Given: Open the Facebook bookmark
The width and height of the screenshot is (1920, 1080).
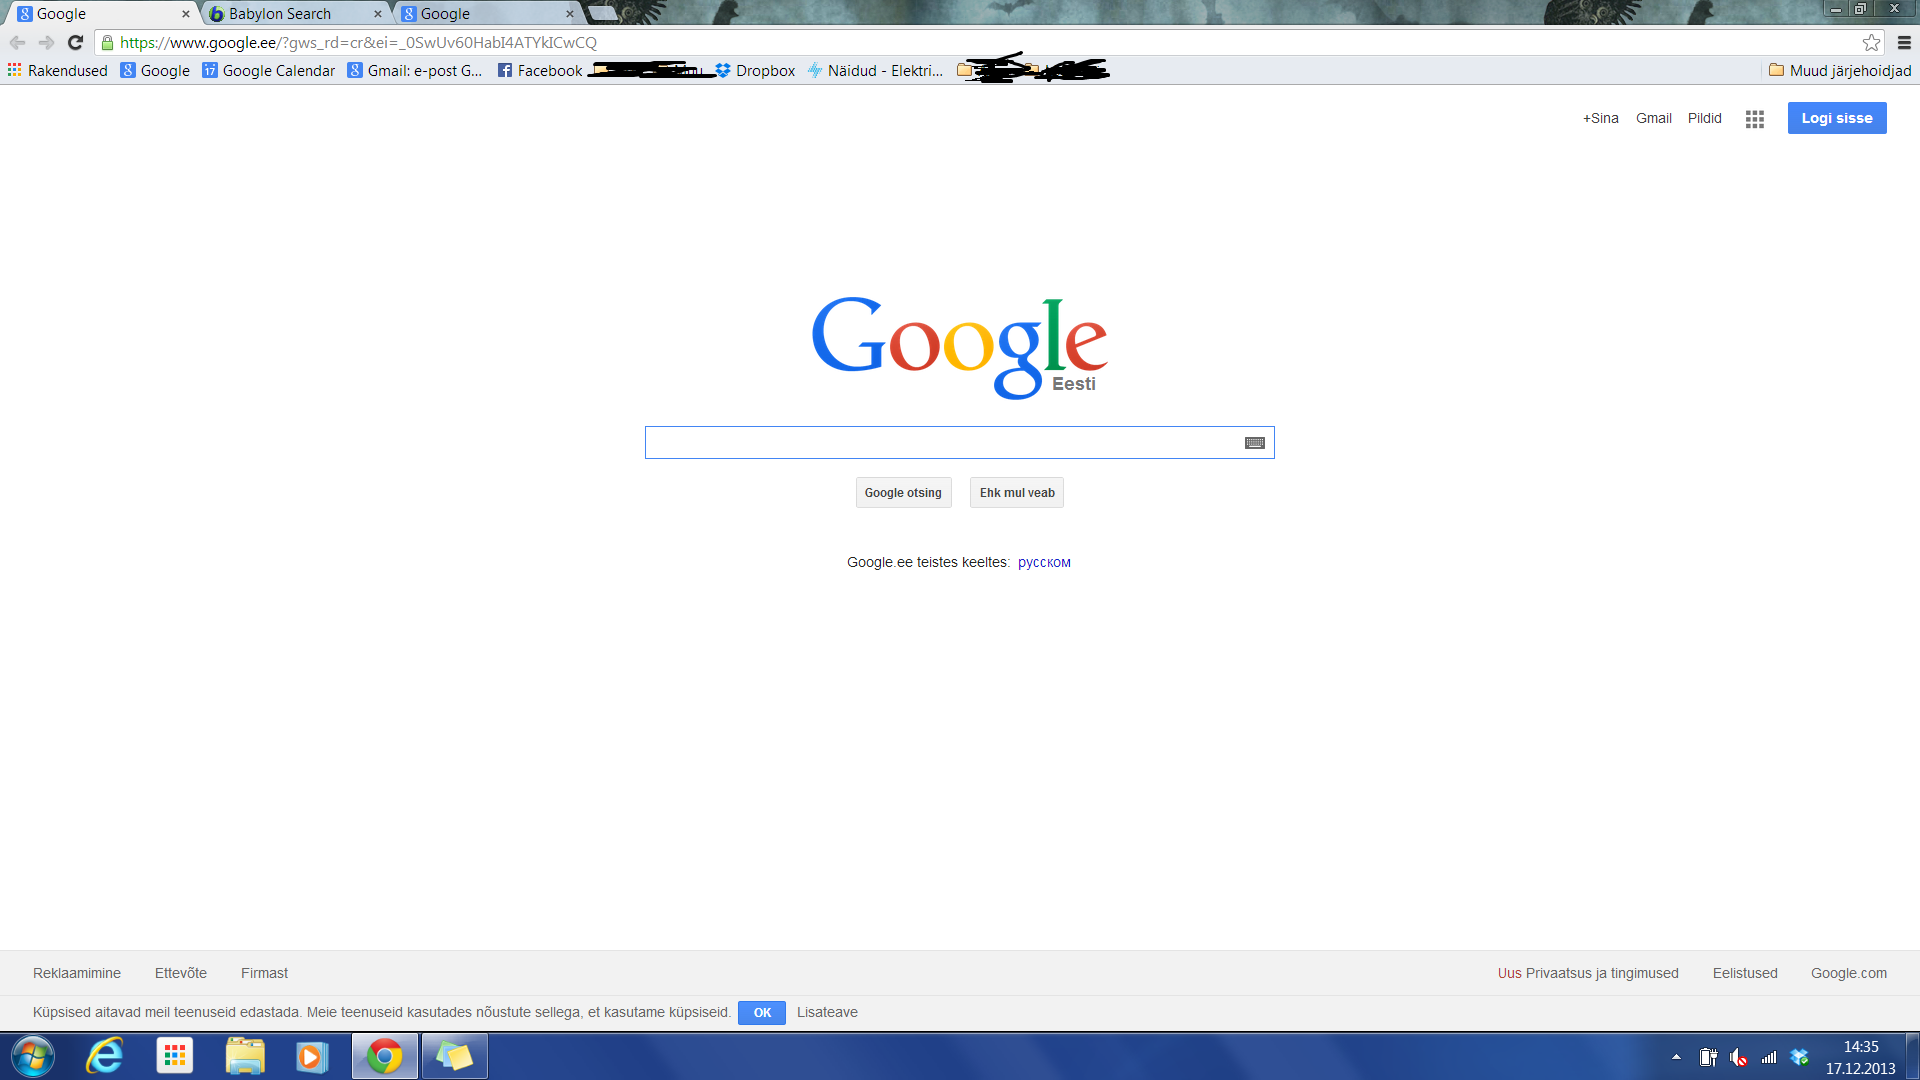Looking at the screenshot, I should pyautogui.click(x=540, y=71).
